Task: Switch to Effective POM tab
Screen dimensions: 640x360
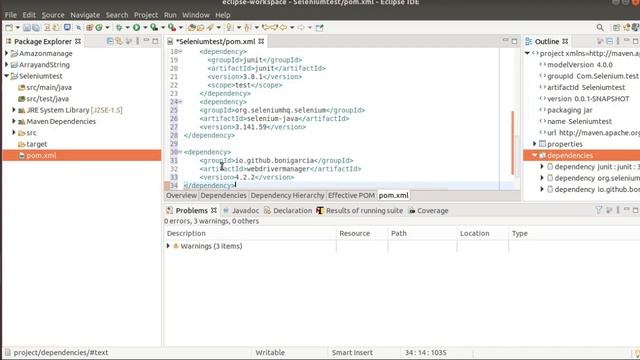Action: coord(351,196)
